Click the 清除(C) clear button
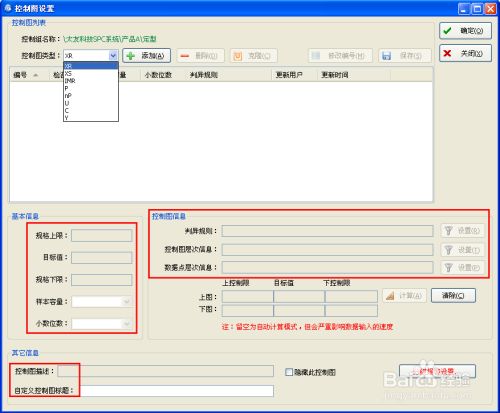The width and height of the screenshot is (500, 413). point(453,296)
